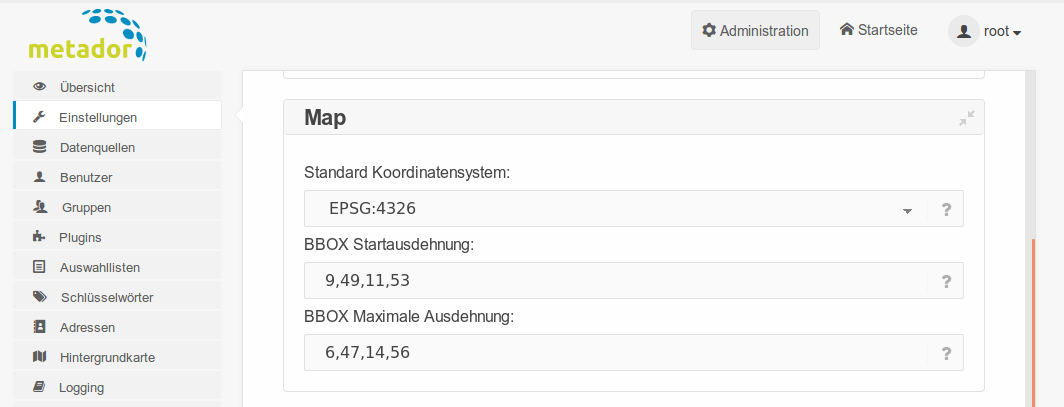Go to Startseite link

[x=879, y=30]
